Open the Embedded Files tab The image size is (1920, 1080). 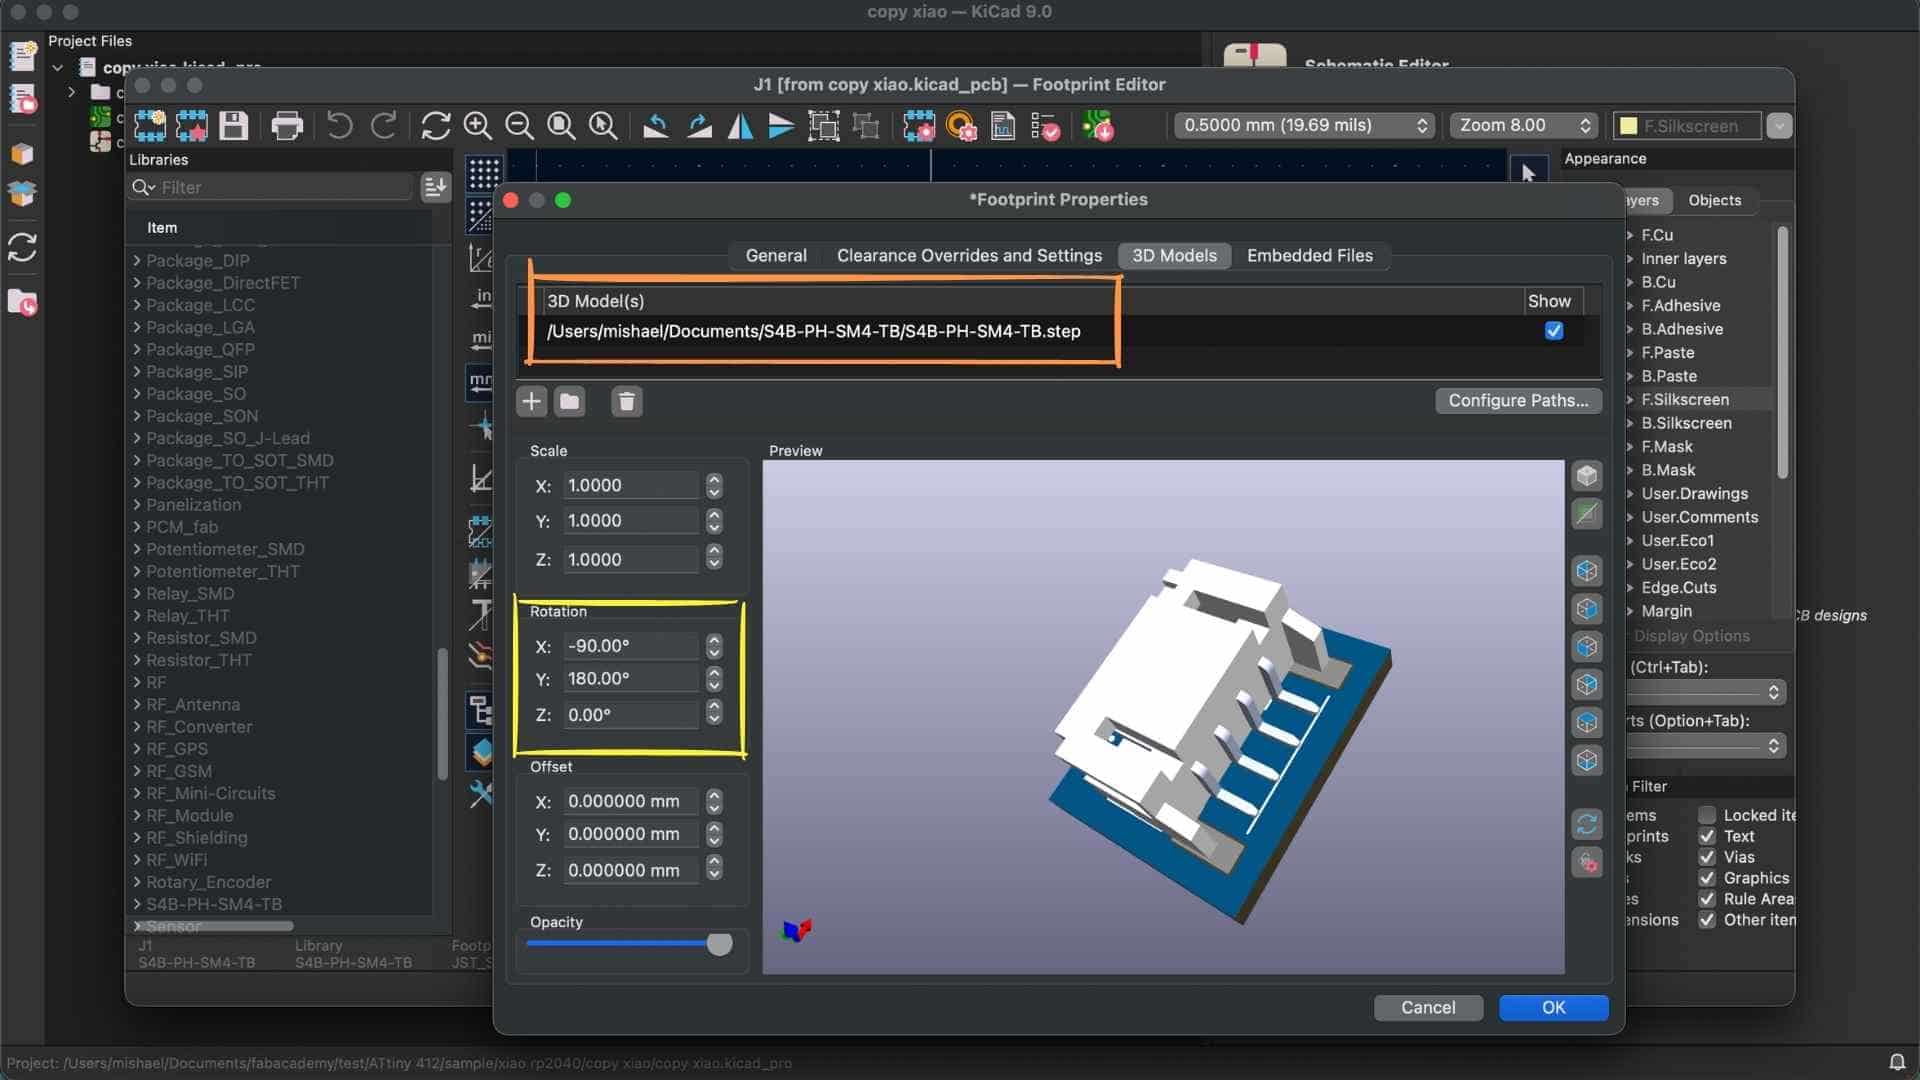[x=1309, y=255]
